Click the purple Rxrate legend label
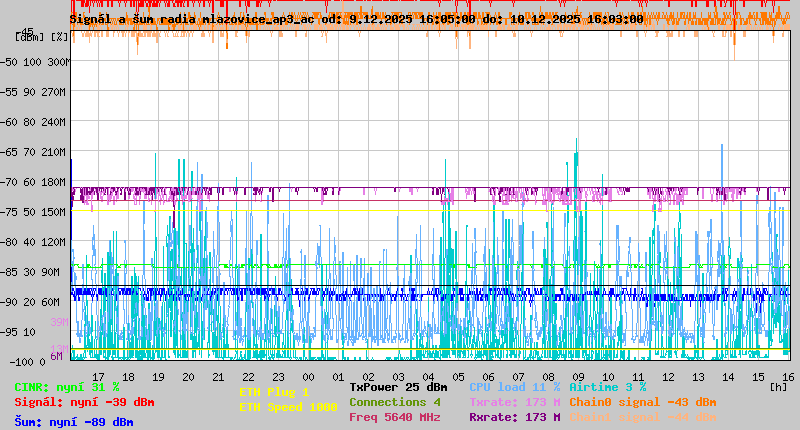This screenshot has width=800, height=430. point(515,417)
